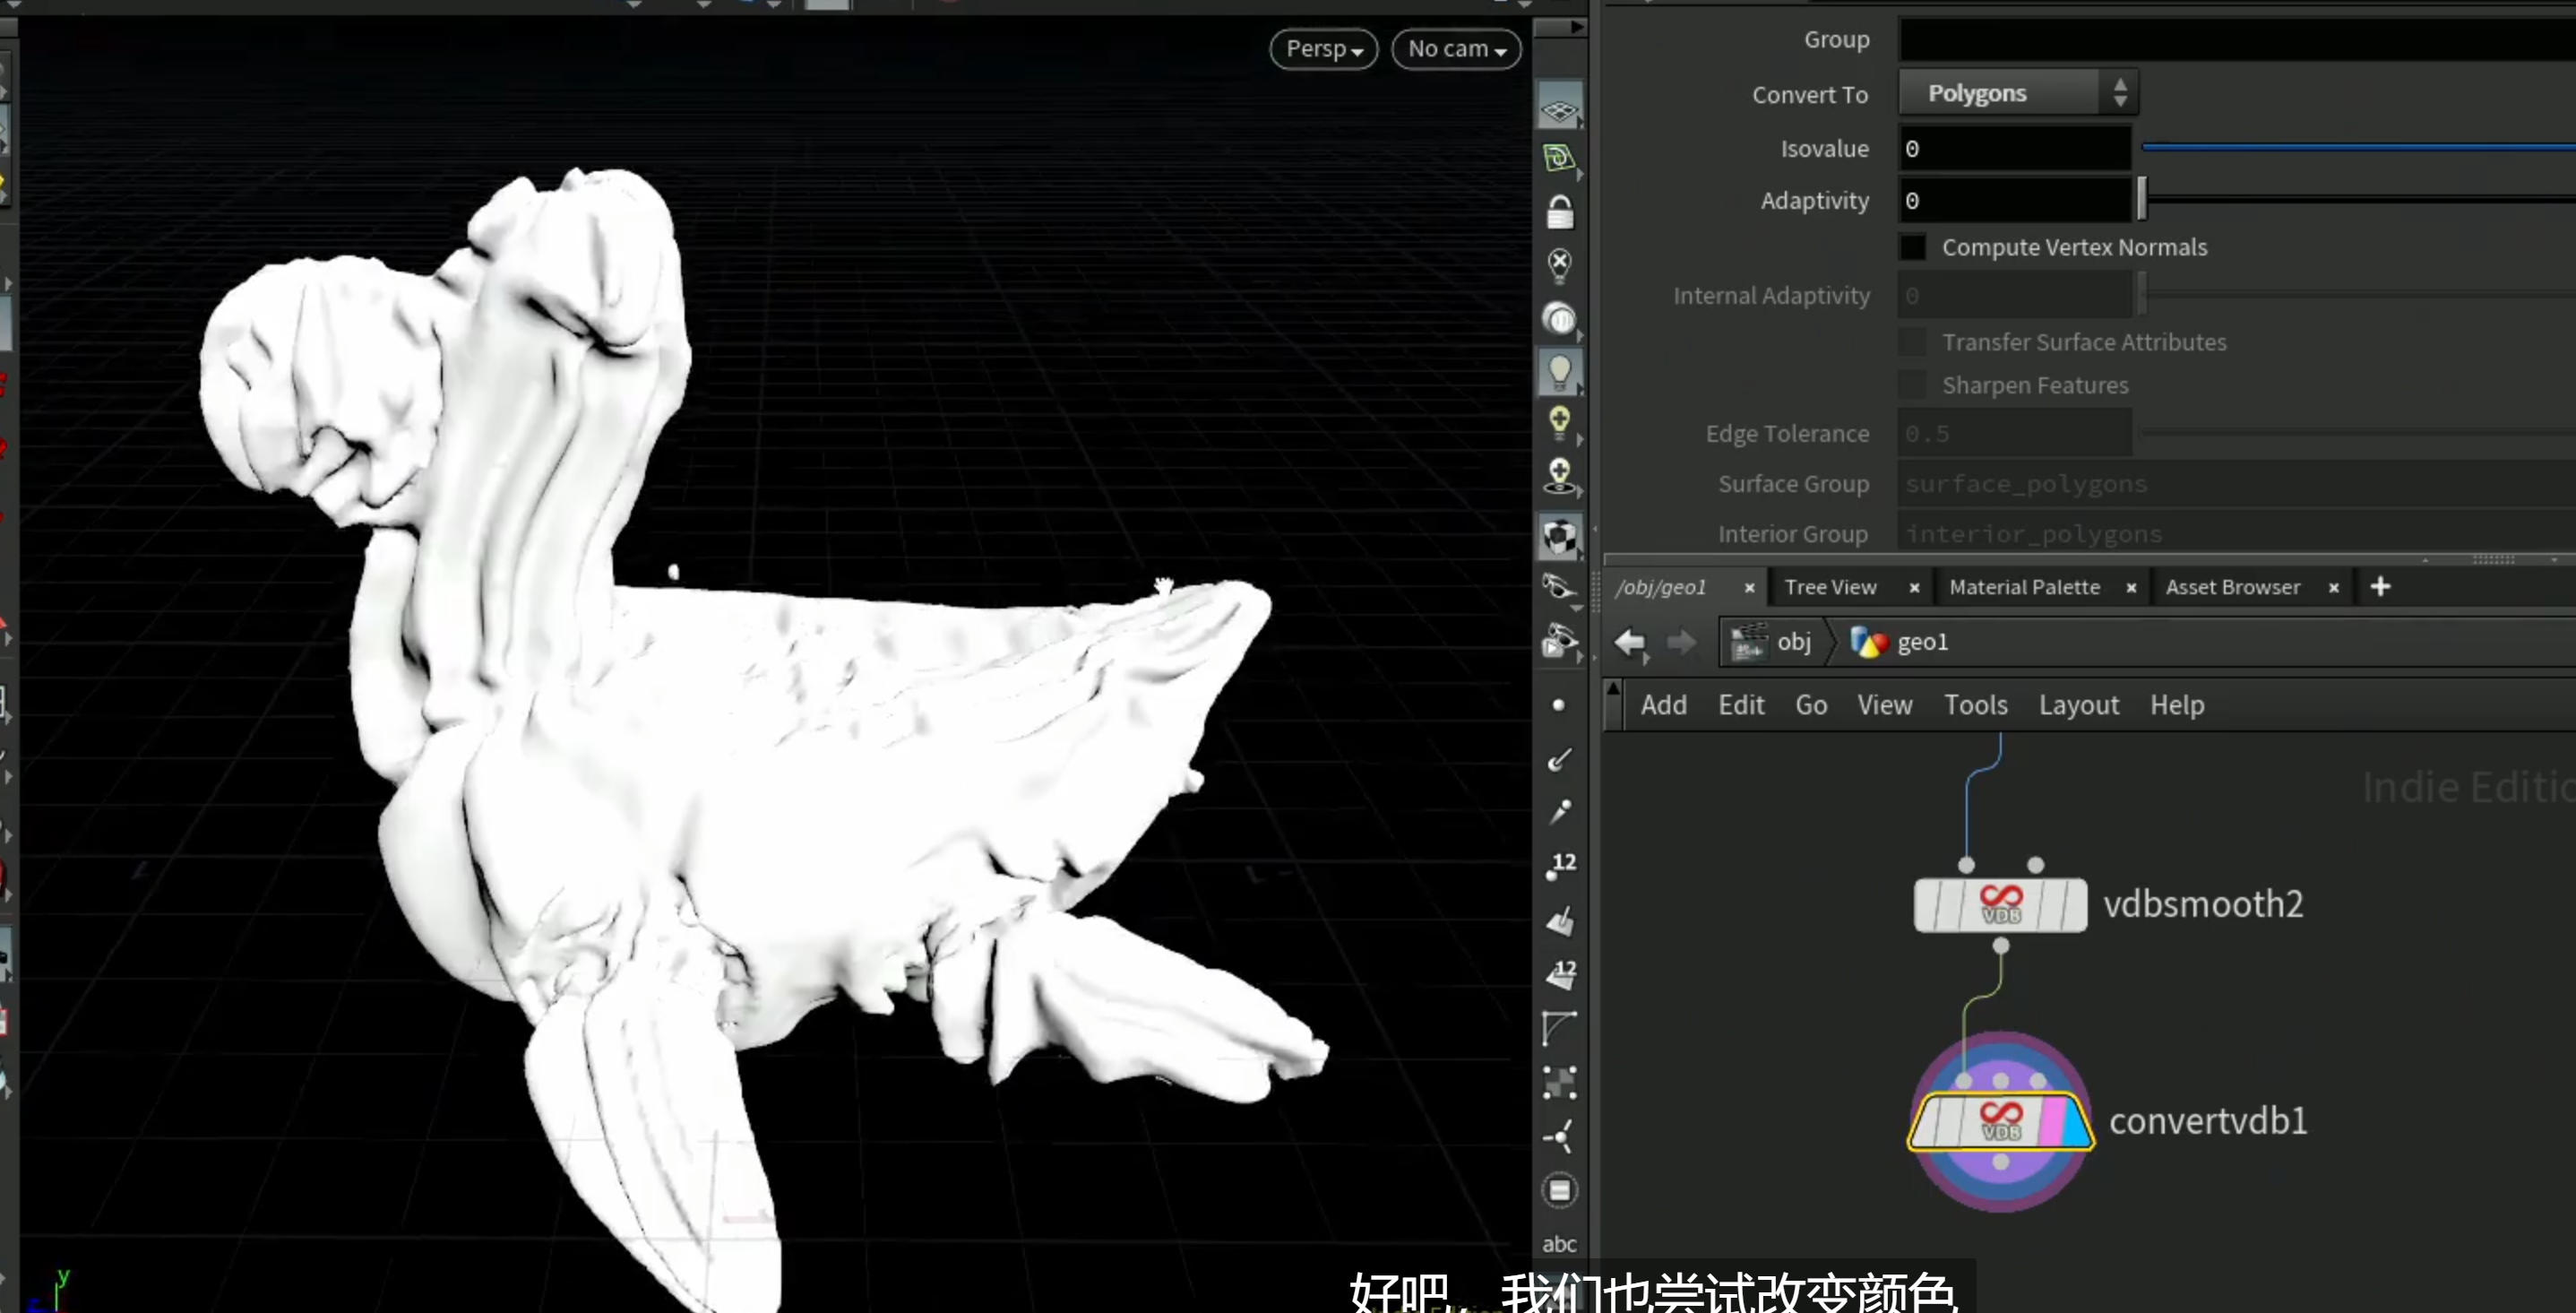Viewport: 2576px width, 1313px height.
Task: Open the No cam camera dropdown
Action: point(1456,49)
